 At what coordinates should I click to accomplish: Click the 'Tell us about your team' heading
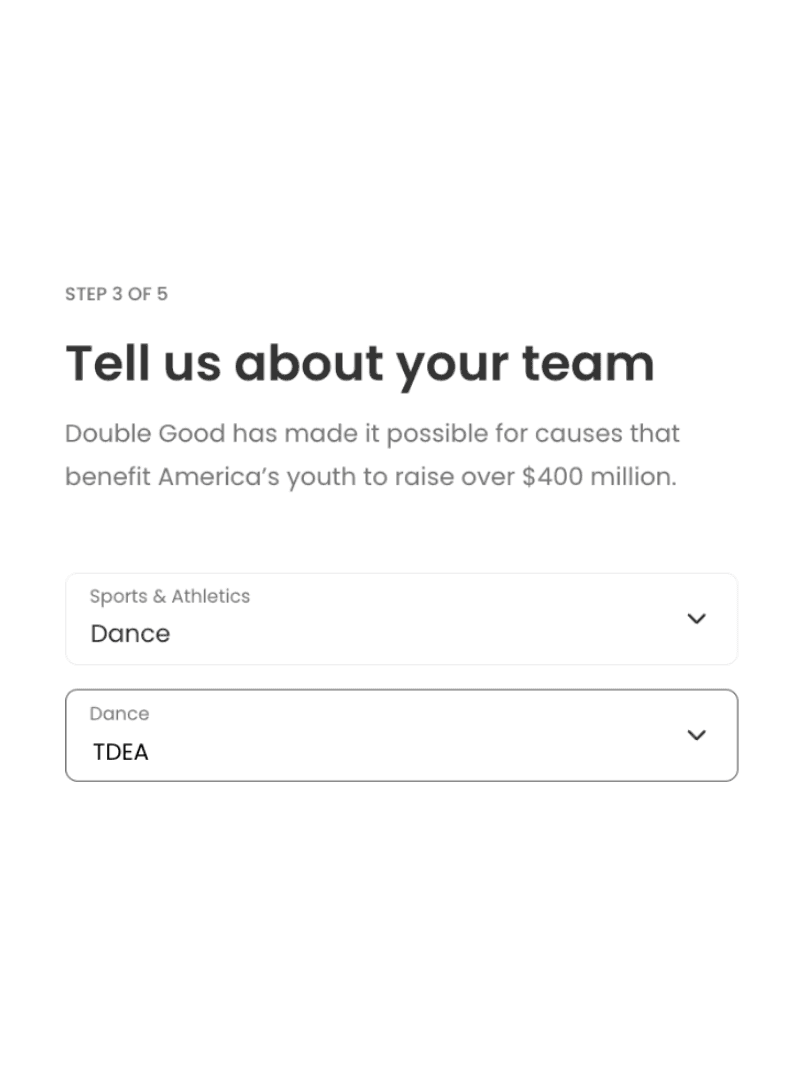[x=359, y=363]
